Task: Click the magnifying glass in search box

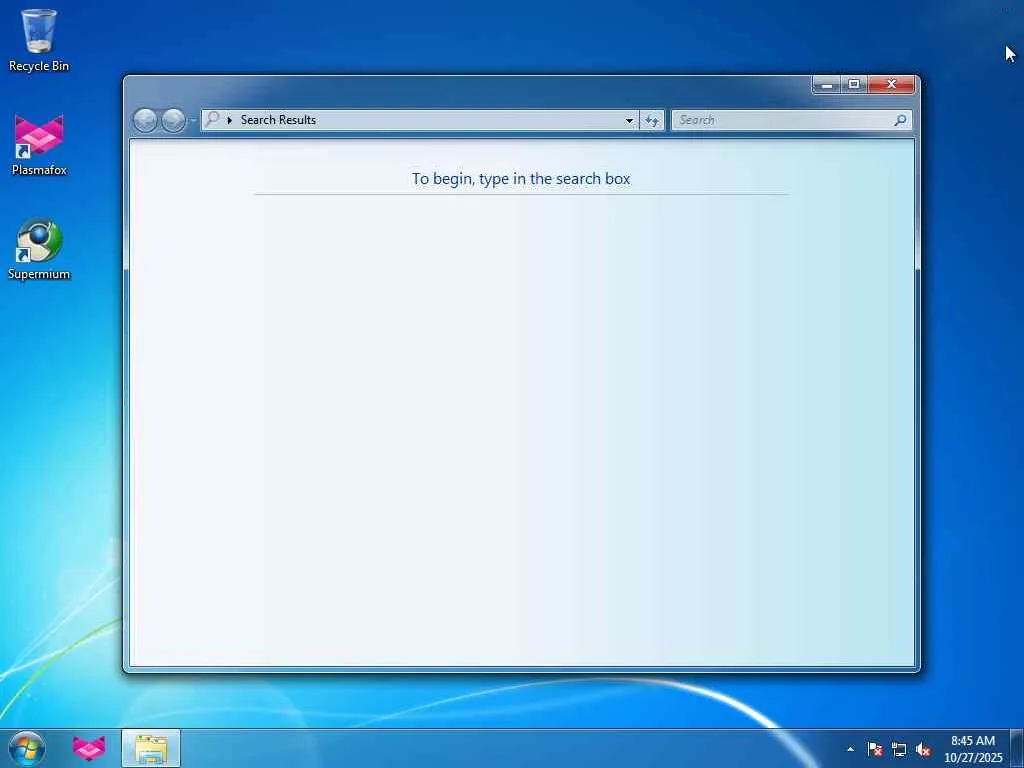Action: tap(901, 120)
